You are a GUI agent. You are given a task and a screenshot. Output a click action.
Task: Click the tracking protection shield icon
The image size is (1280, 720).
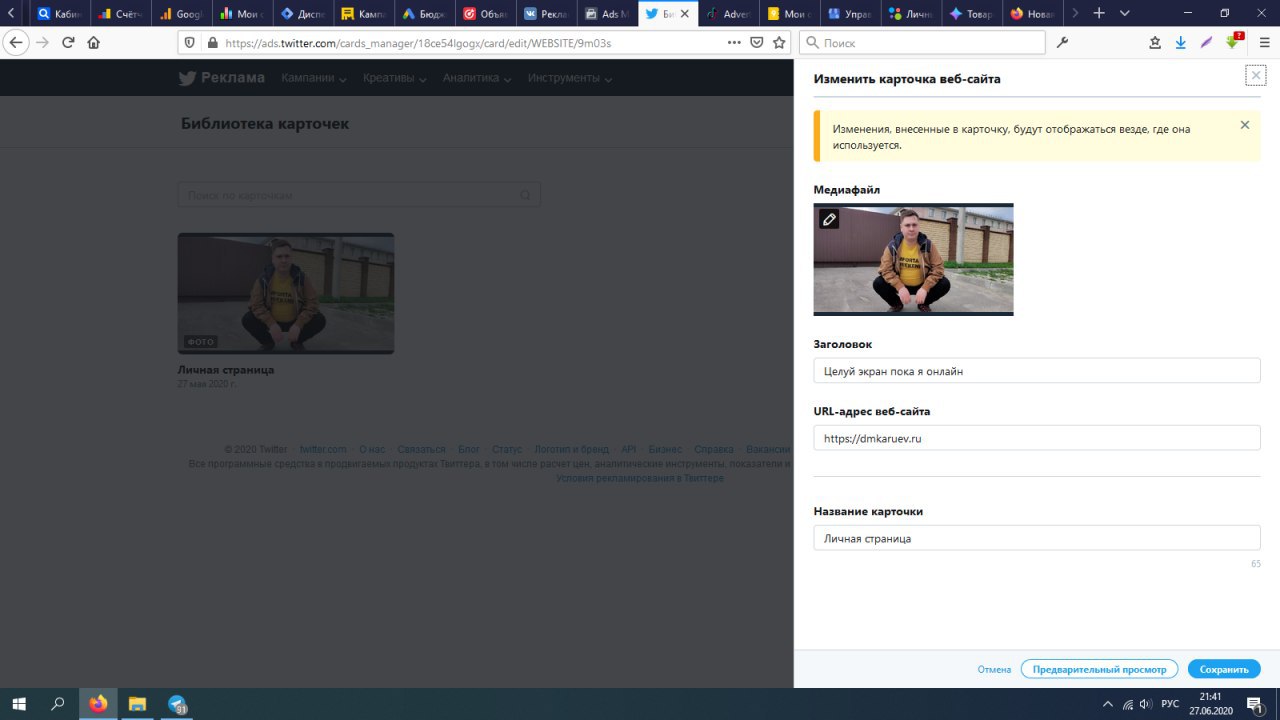point(192,43)
